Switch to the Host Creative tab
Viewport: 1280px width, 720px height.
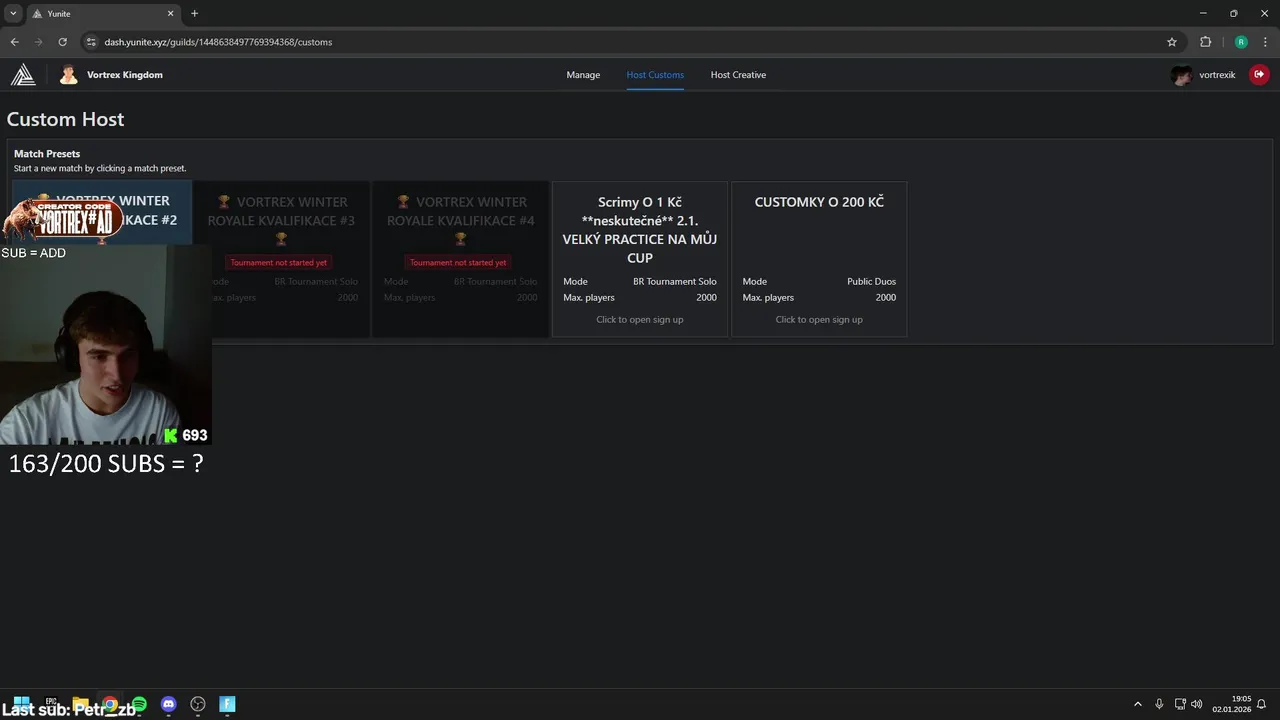pos(738,75)
